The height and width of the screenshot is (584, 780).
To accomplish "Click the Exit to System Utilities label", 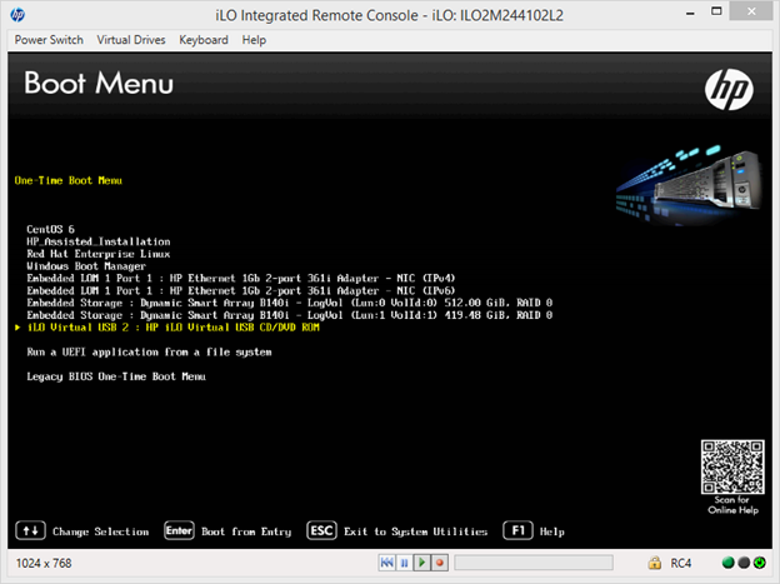I will [415, 532].
